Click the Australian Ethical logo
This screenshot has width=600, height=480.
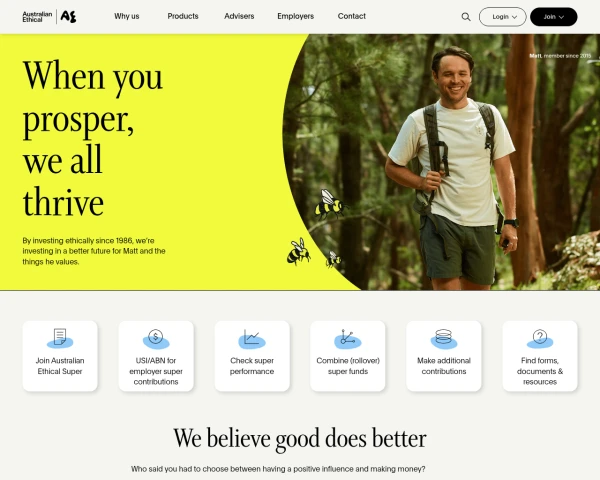49,17
